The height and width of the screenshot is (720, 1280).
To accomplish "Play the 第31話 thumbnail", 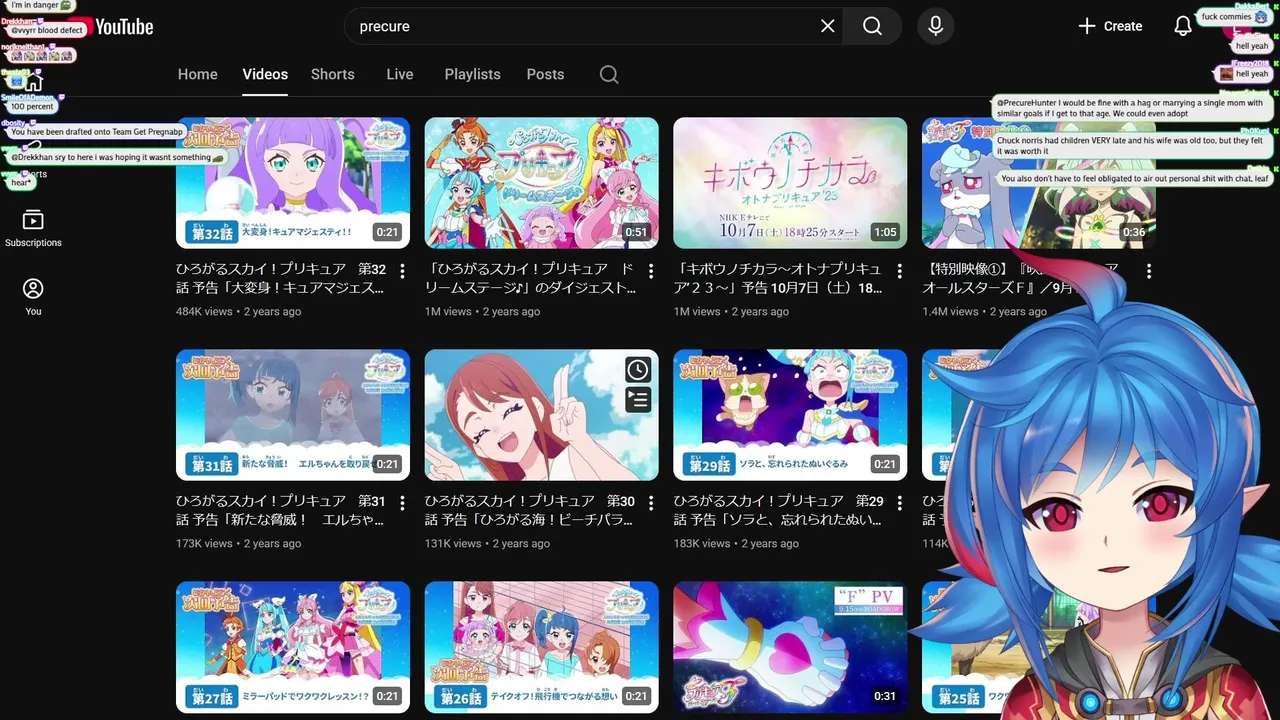I will pyautogui.click(x=293, y=415).
